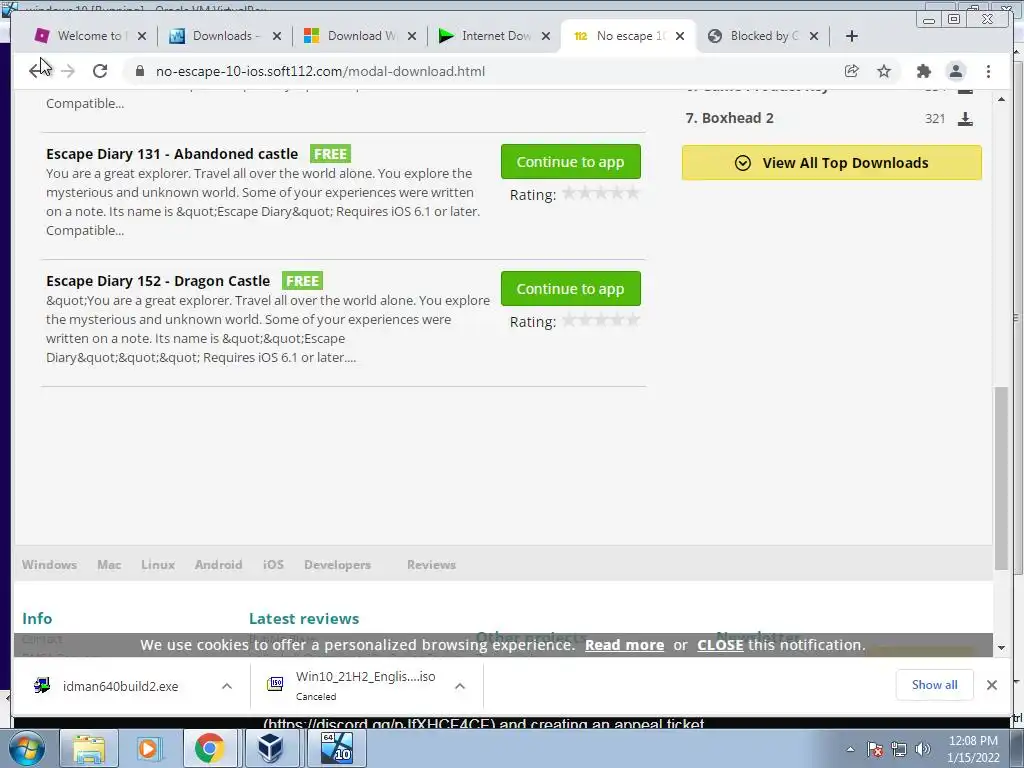Click the share page icon in address bar
The height and width of the screenshot is (768, 1024).
click(852, 71)
